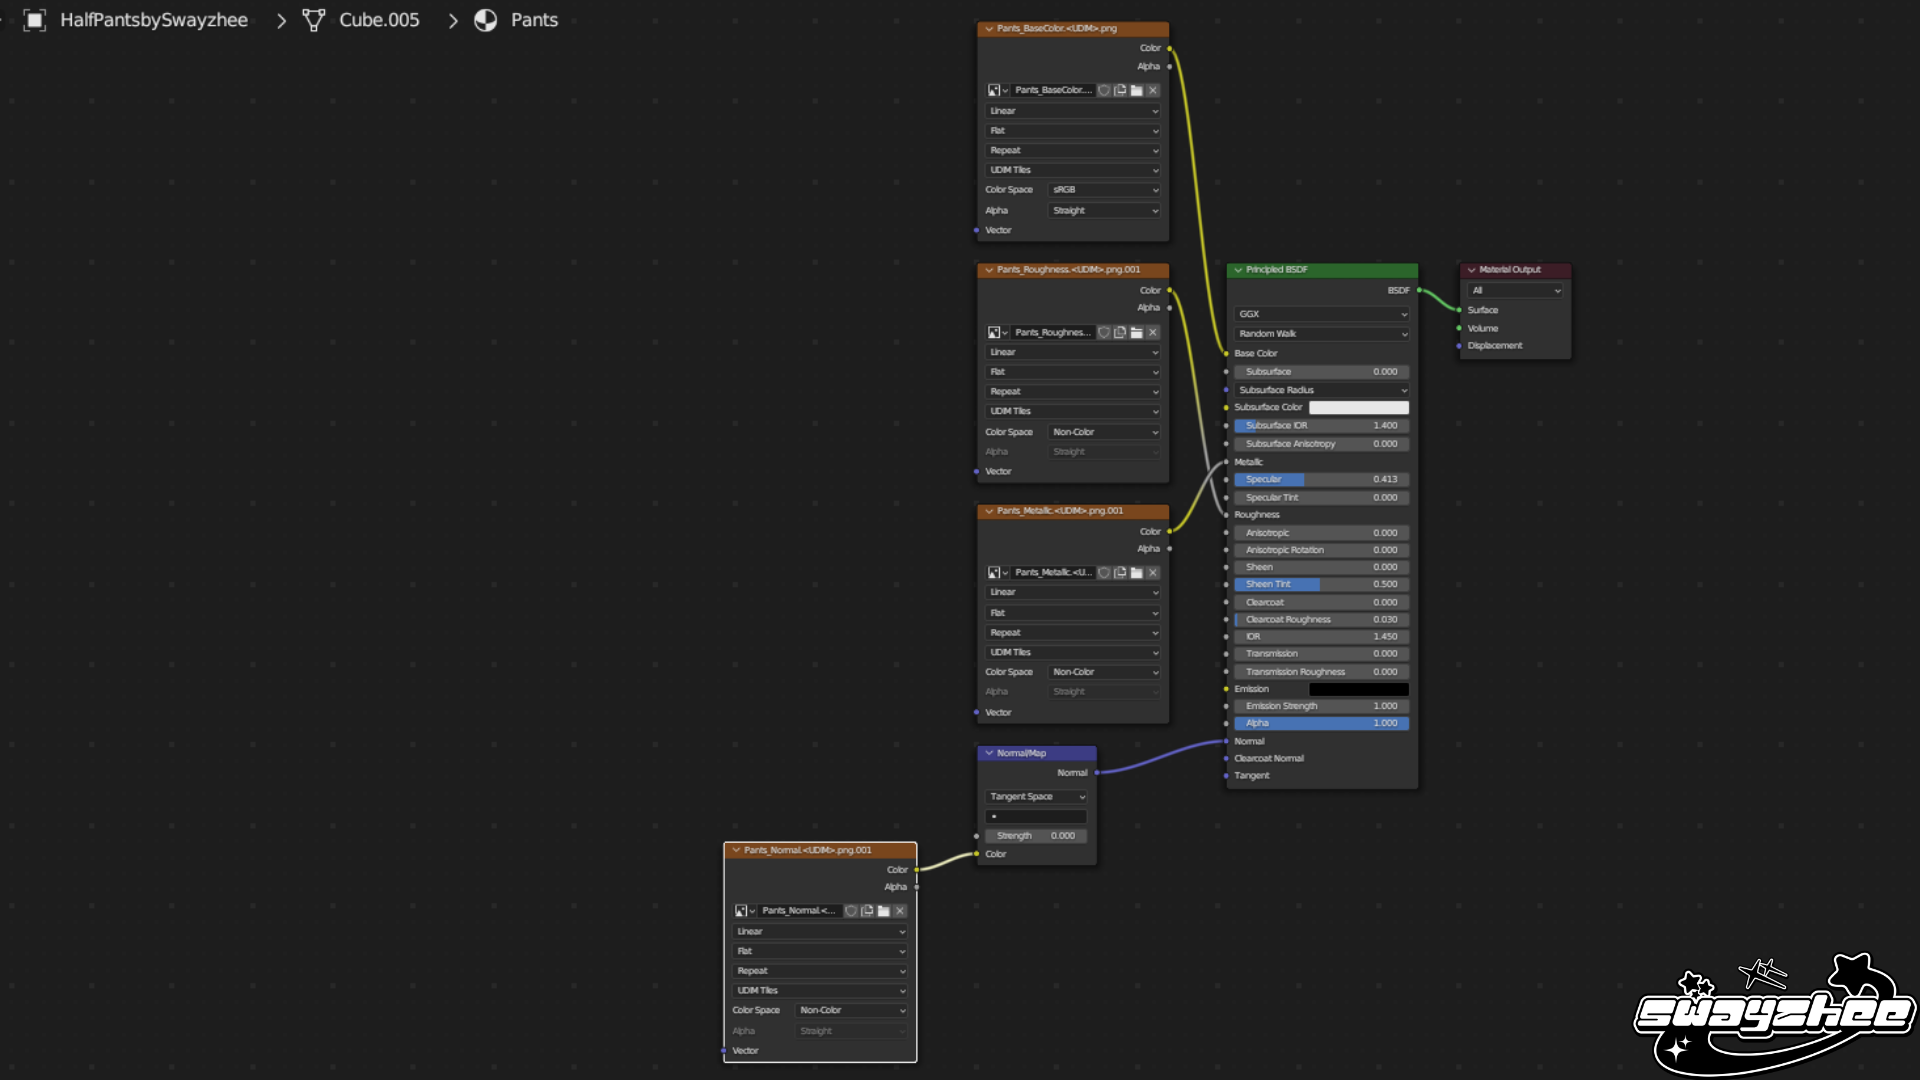Click the Transmission Roughness field
Screen dimensions: 1920x1080
[x=1322, y=673]
